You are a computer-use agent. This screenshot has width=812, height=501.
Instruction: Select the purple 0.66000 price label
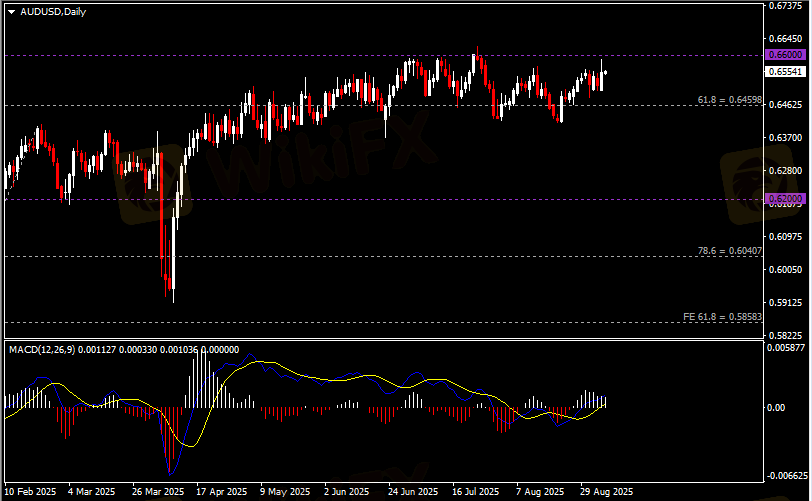785,54
